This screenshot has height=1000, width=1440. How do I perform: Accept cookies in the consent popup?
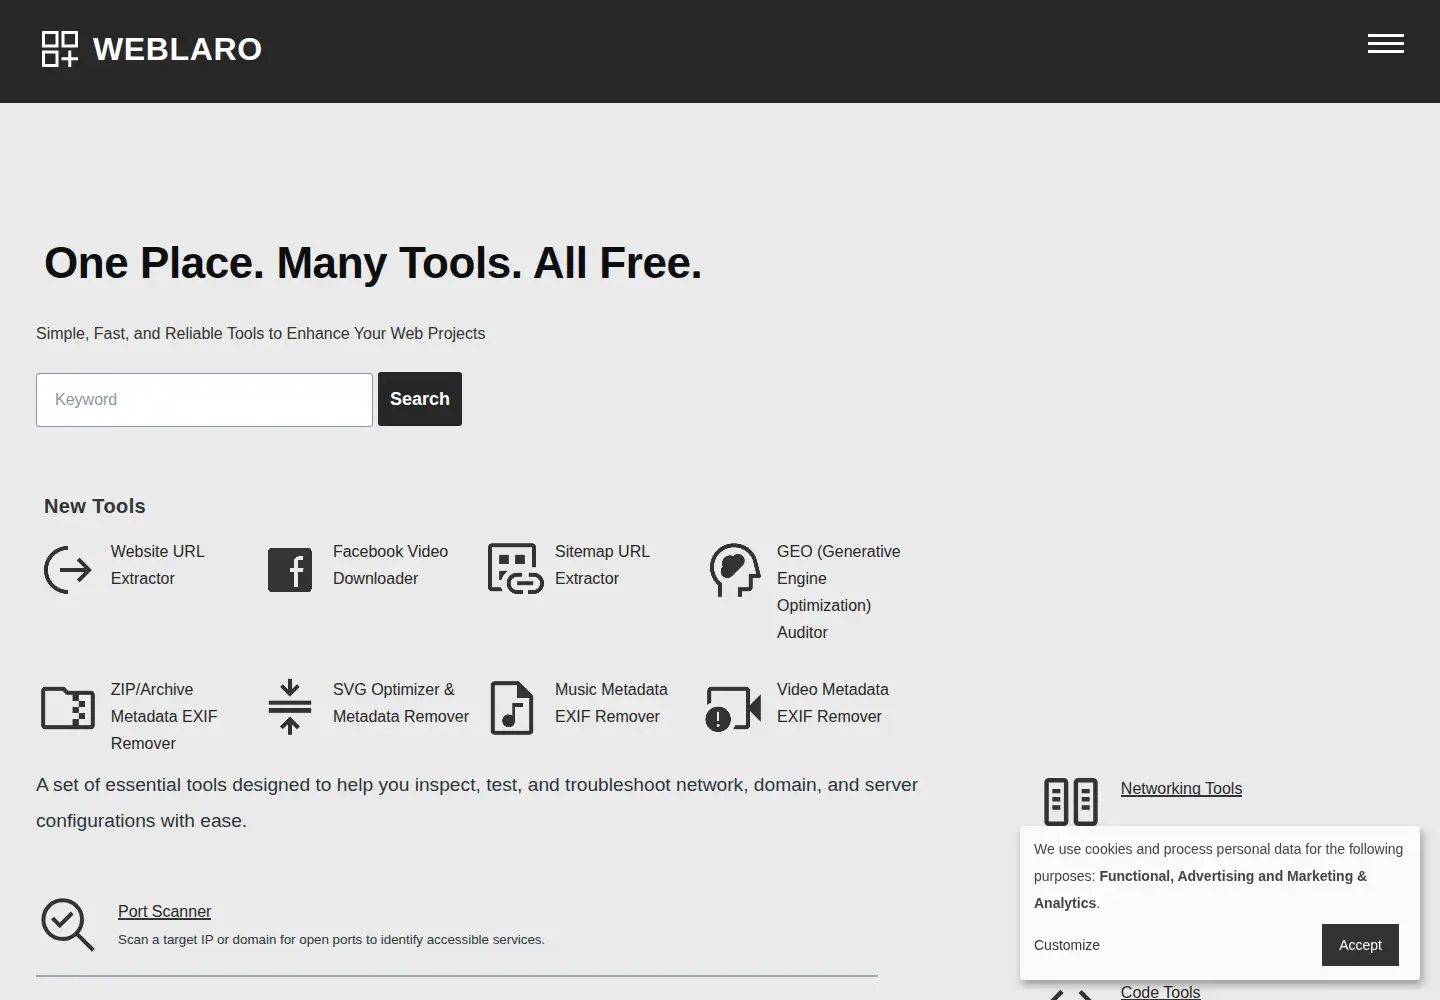[x=1360, y=945]
